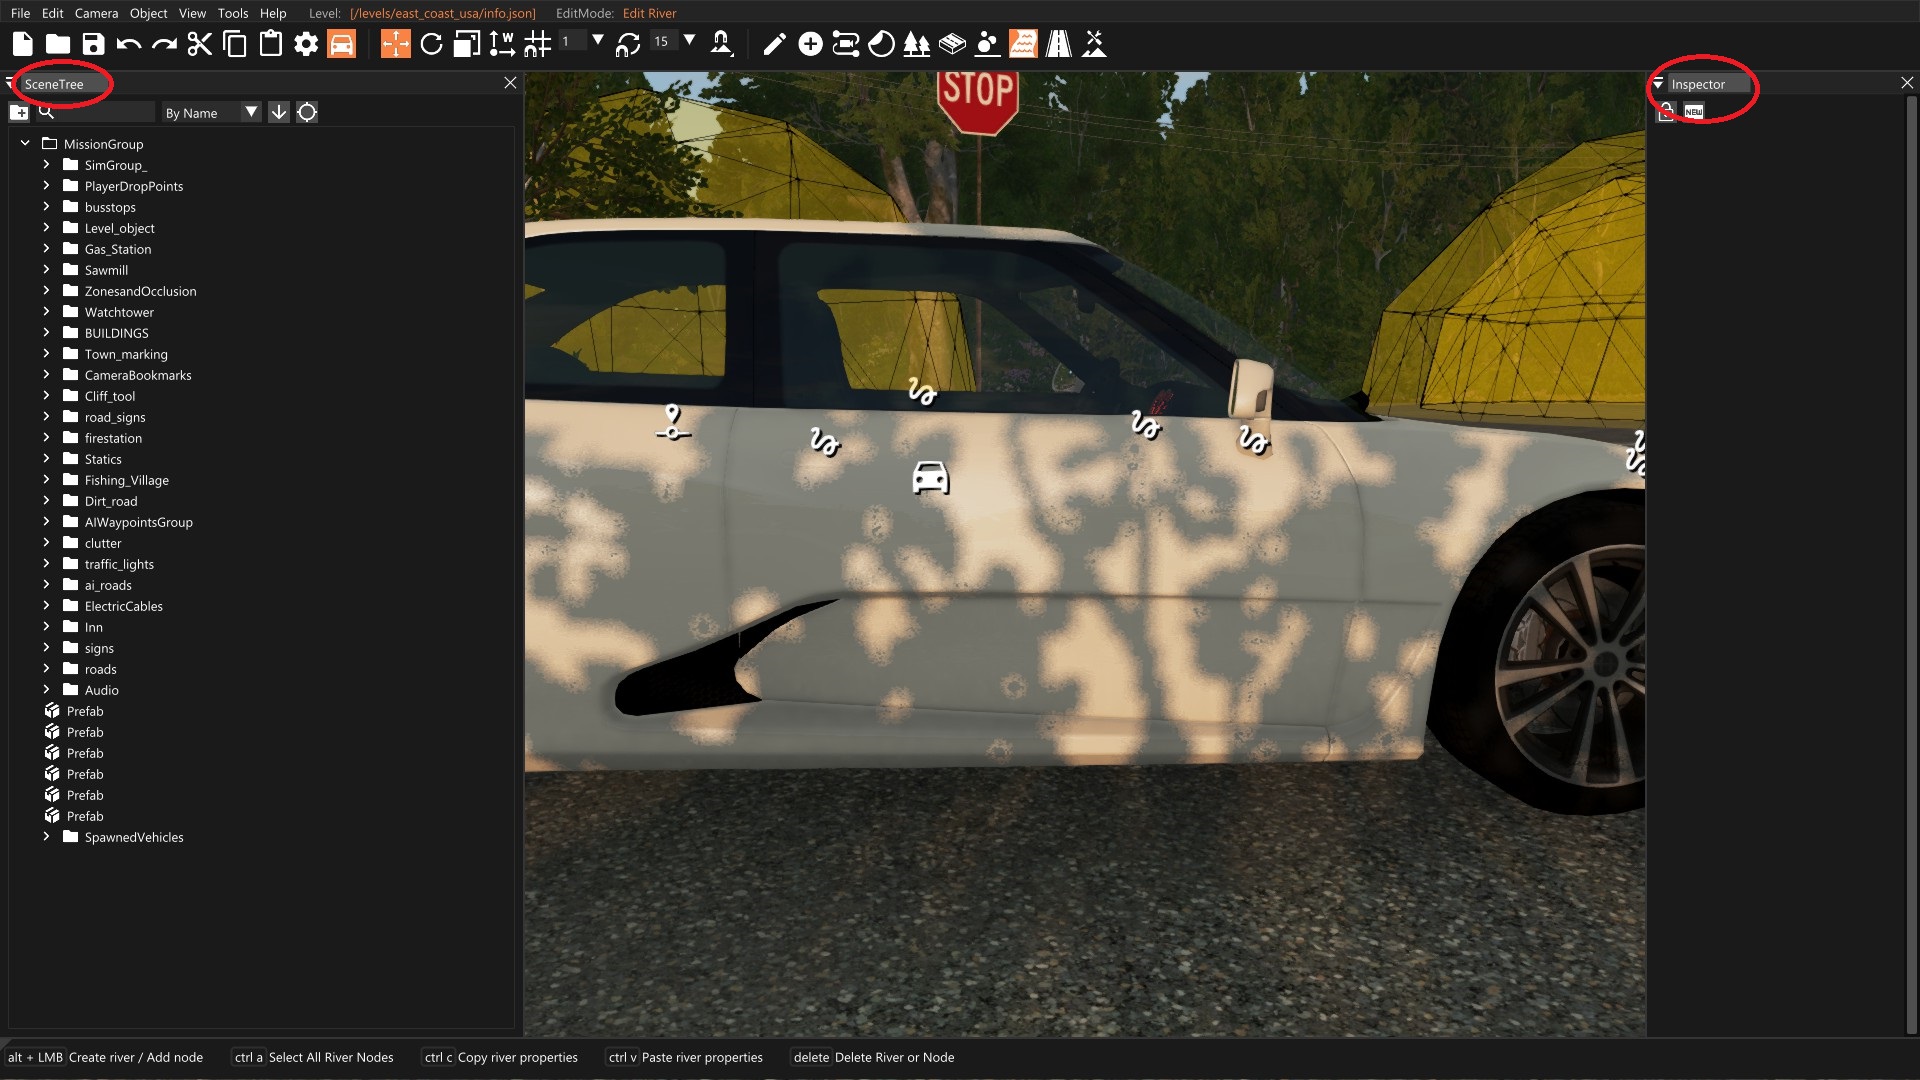Toggle scene tree sort direction arrow

[279, 112]
